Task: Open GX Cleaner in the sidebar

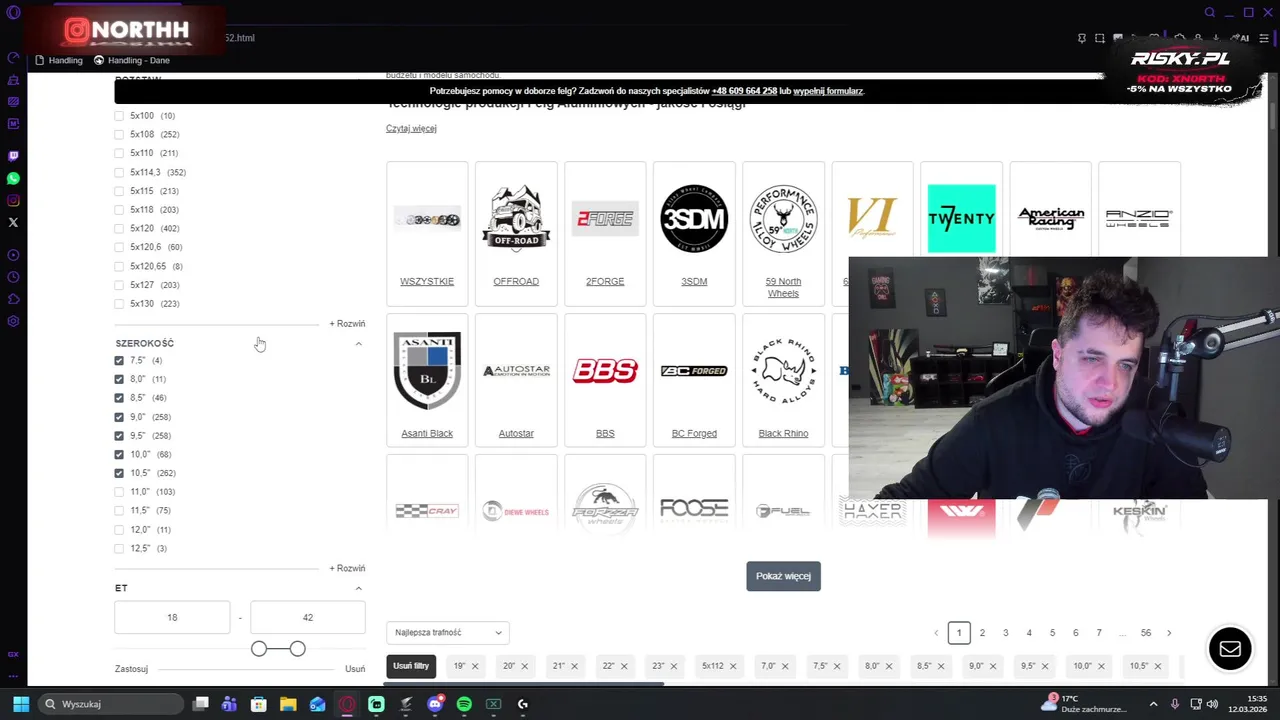Action: [13, 79]
